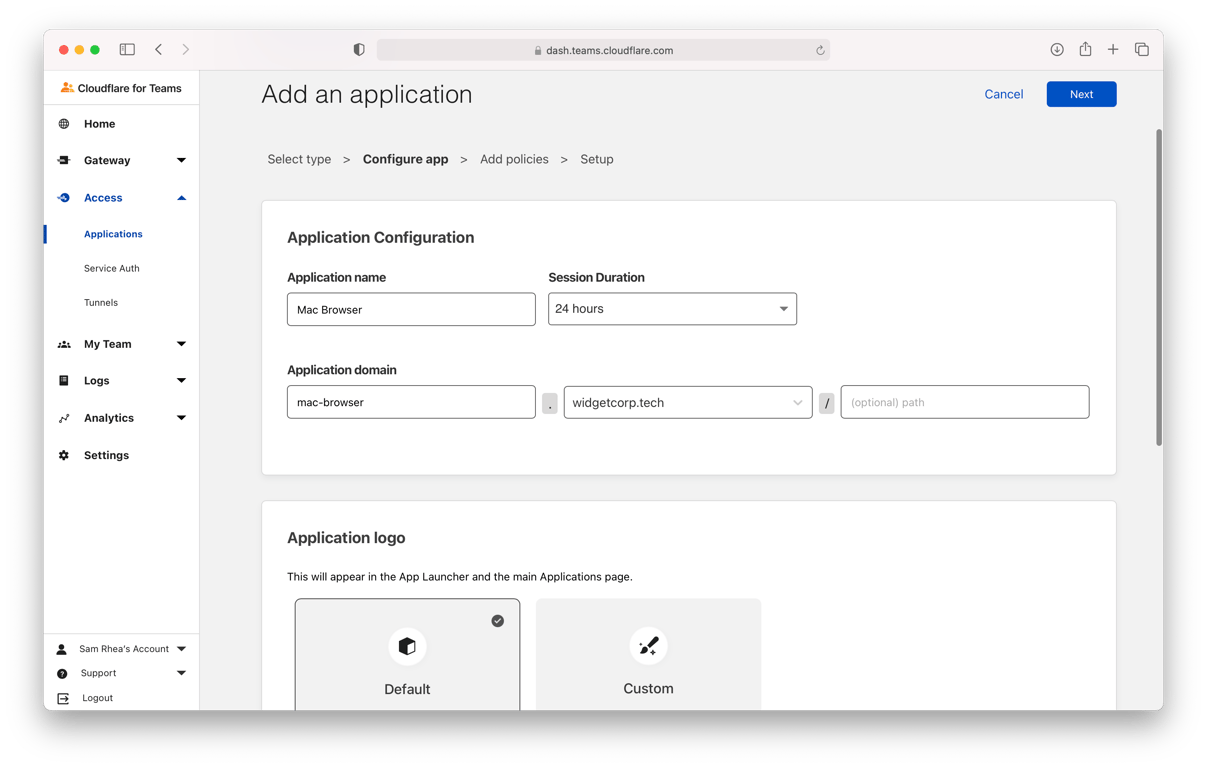Click the Safari sidebar toggle icon
This screenshot has height=768, width=1207.
[127, 49]
